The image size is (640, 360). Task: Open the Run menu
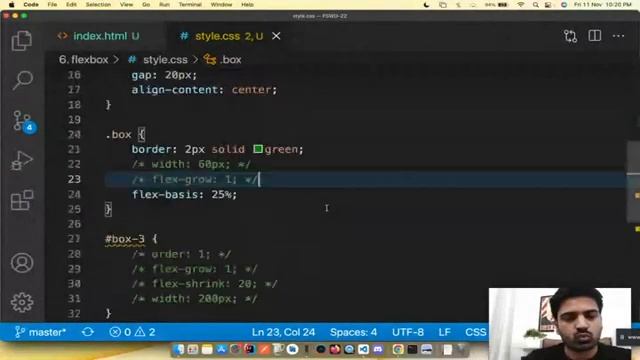[164, 4]
